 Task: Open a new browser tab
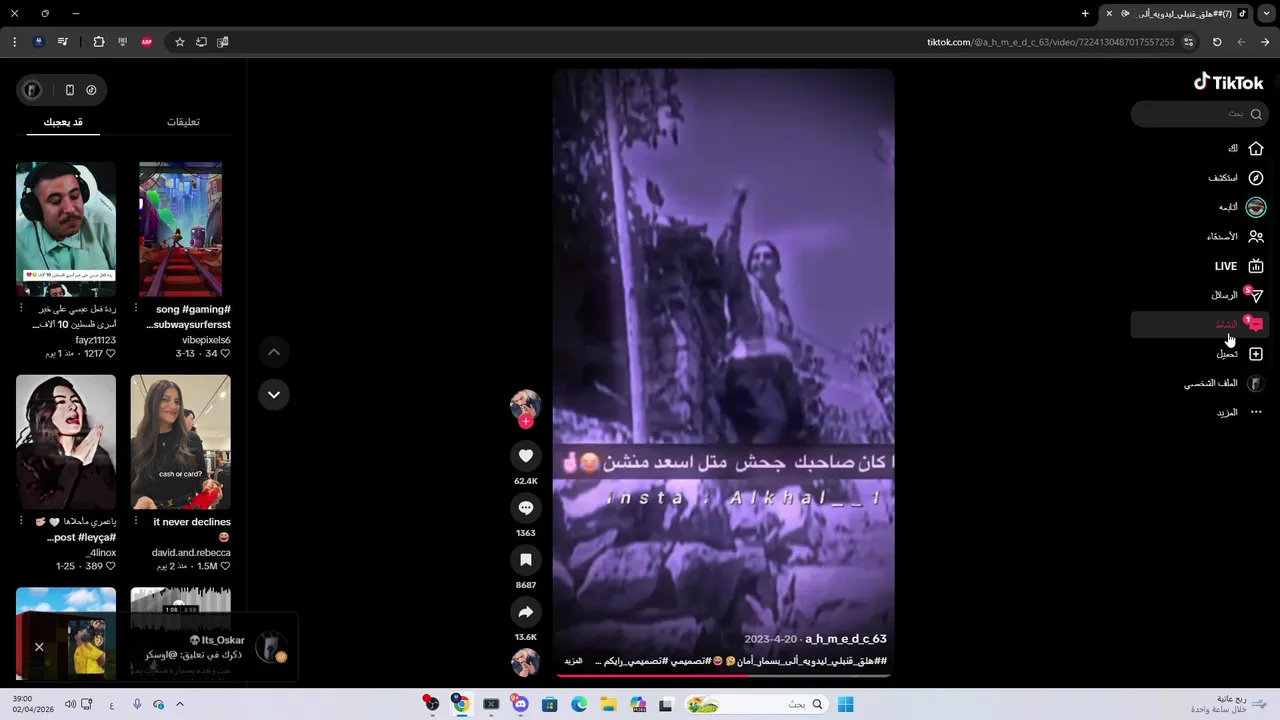1085,13
